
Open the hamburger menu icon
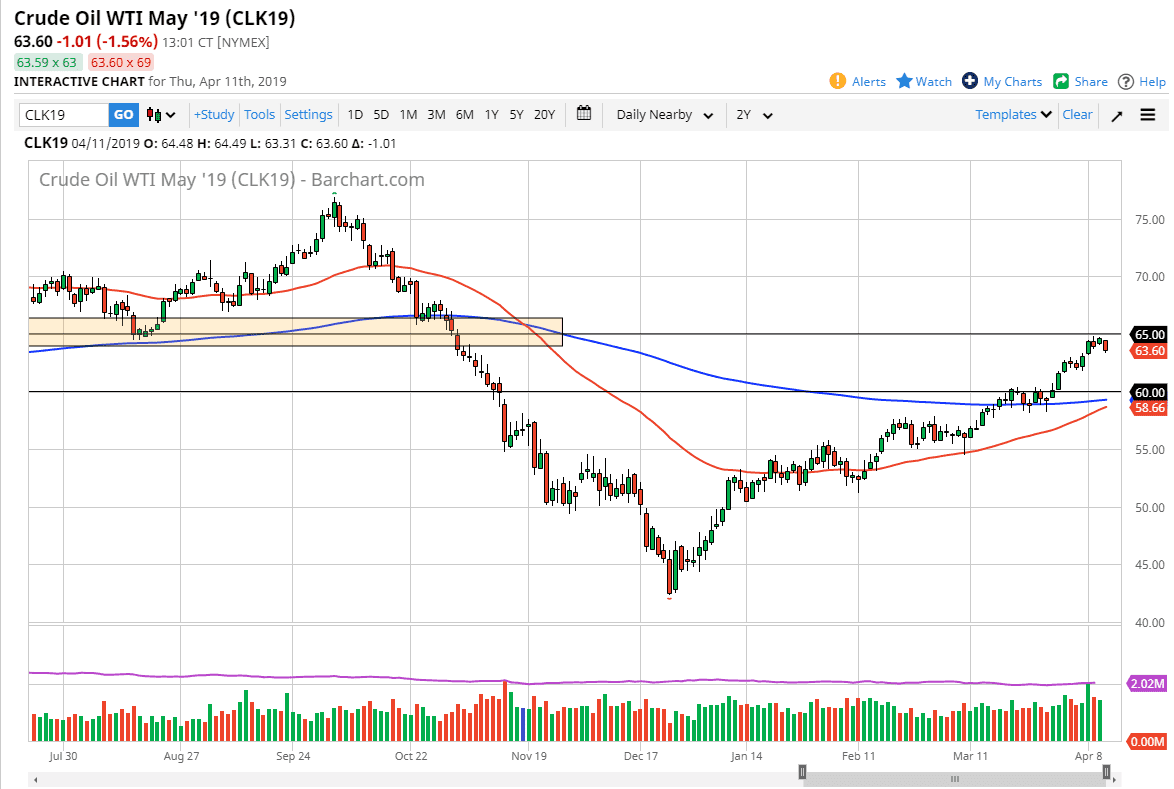1148,114
